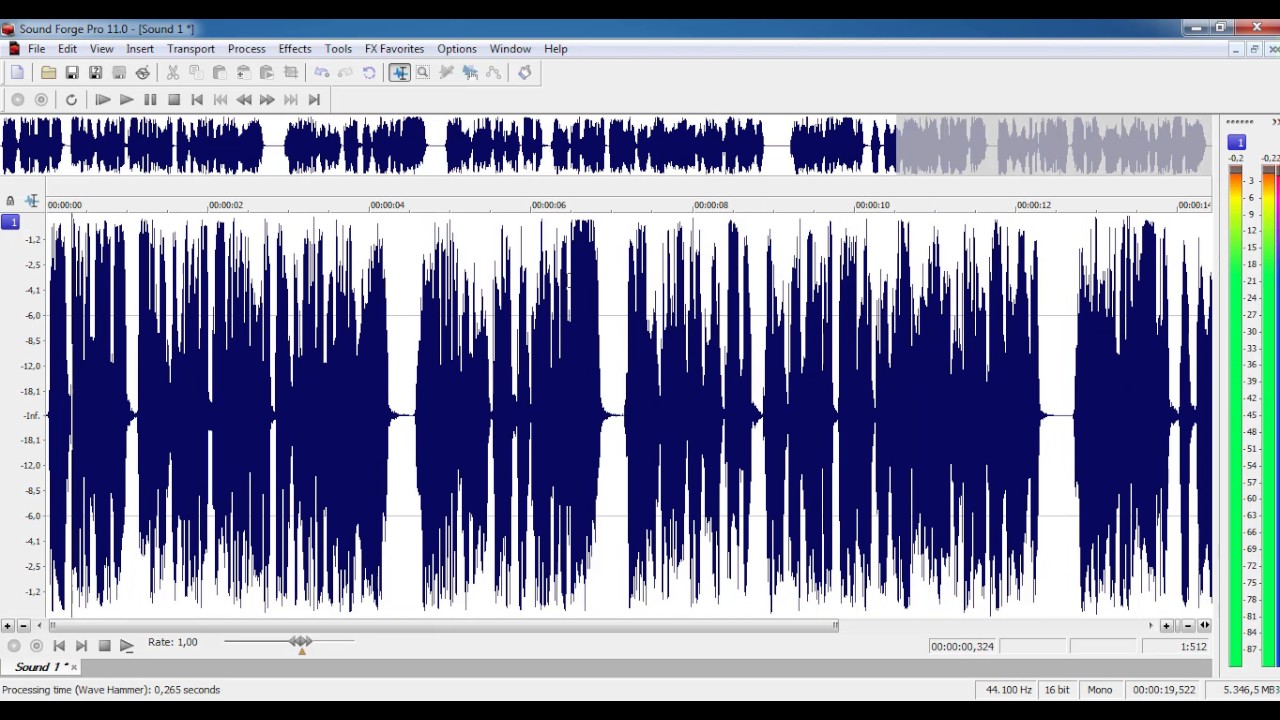Open the FX Favorites menu
The image size is (1280, 720).
click(394, 49)
